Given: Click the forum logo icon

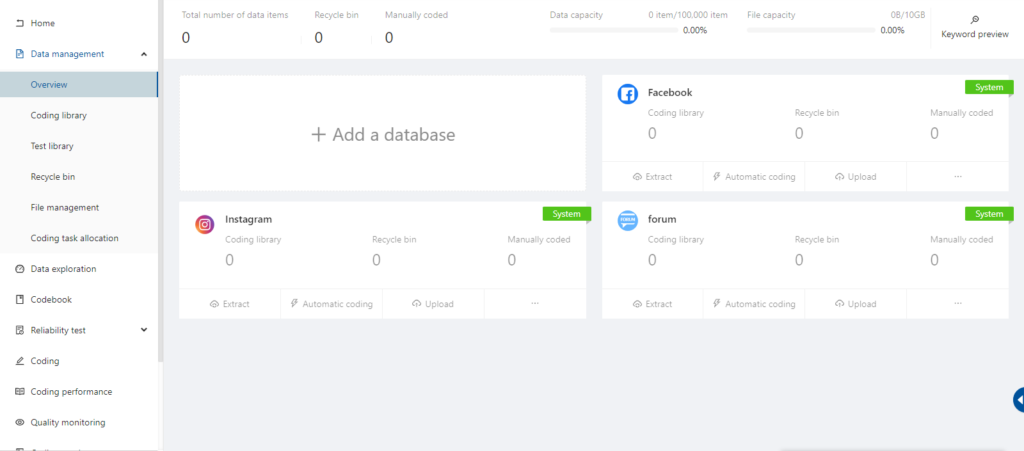Looking at the screenshot, I should click(x=628, y=221).
